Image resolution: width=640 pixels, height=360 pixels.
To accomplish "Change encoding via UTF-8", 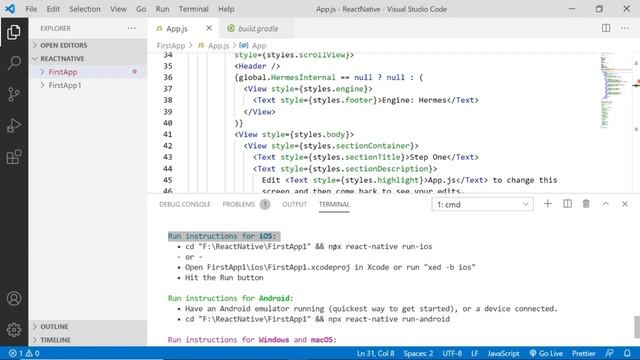I will pos(452,353).
